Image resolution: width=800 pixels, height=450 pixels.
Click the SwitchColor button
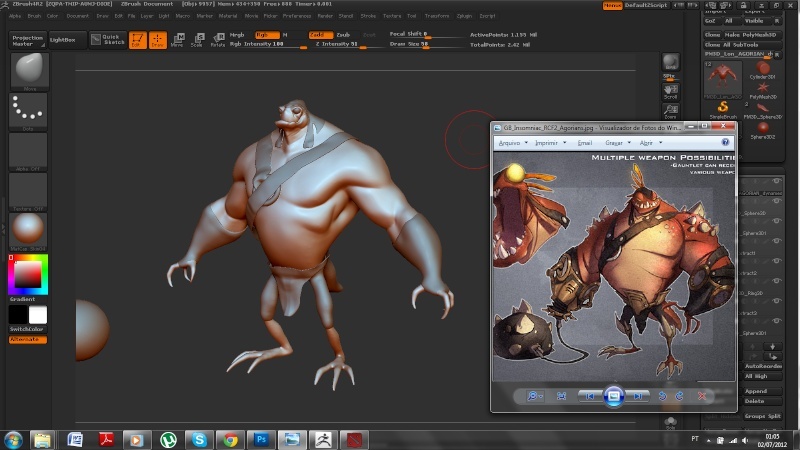tap(28, 329)
